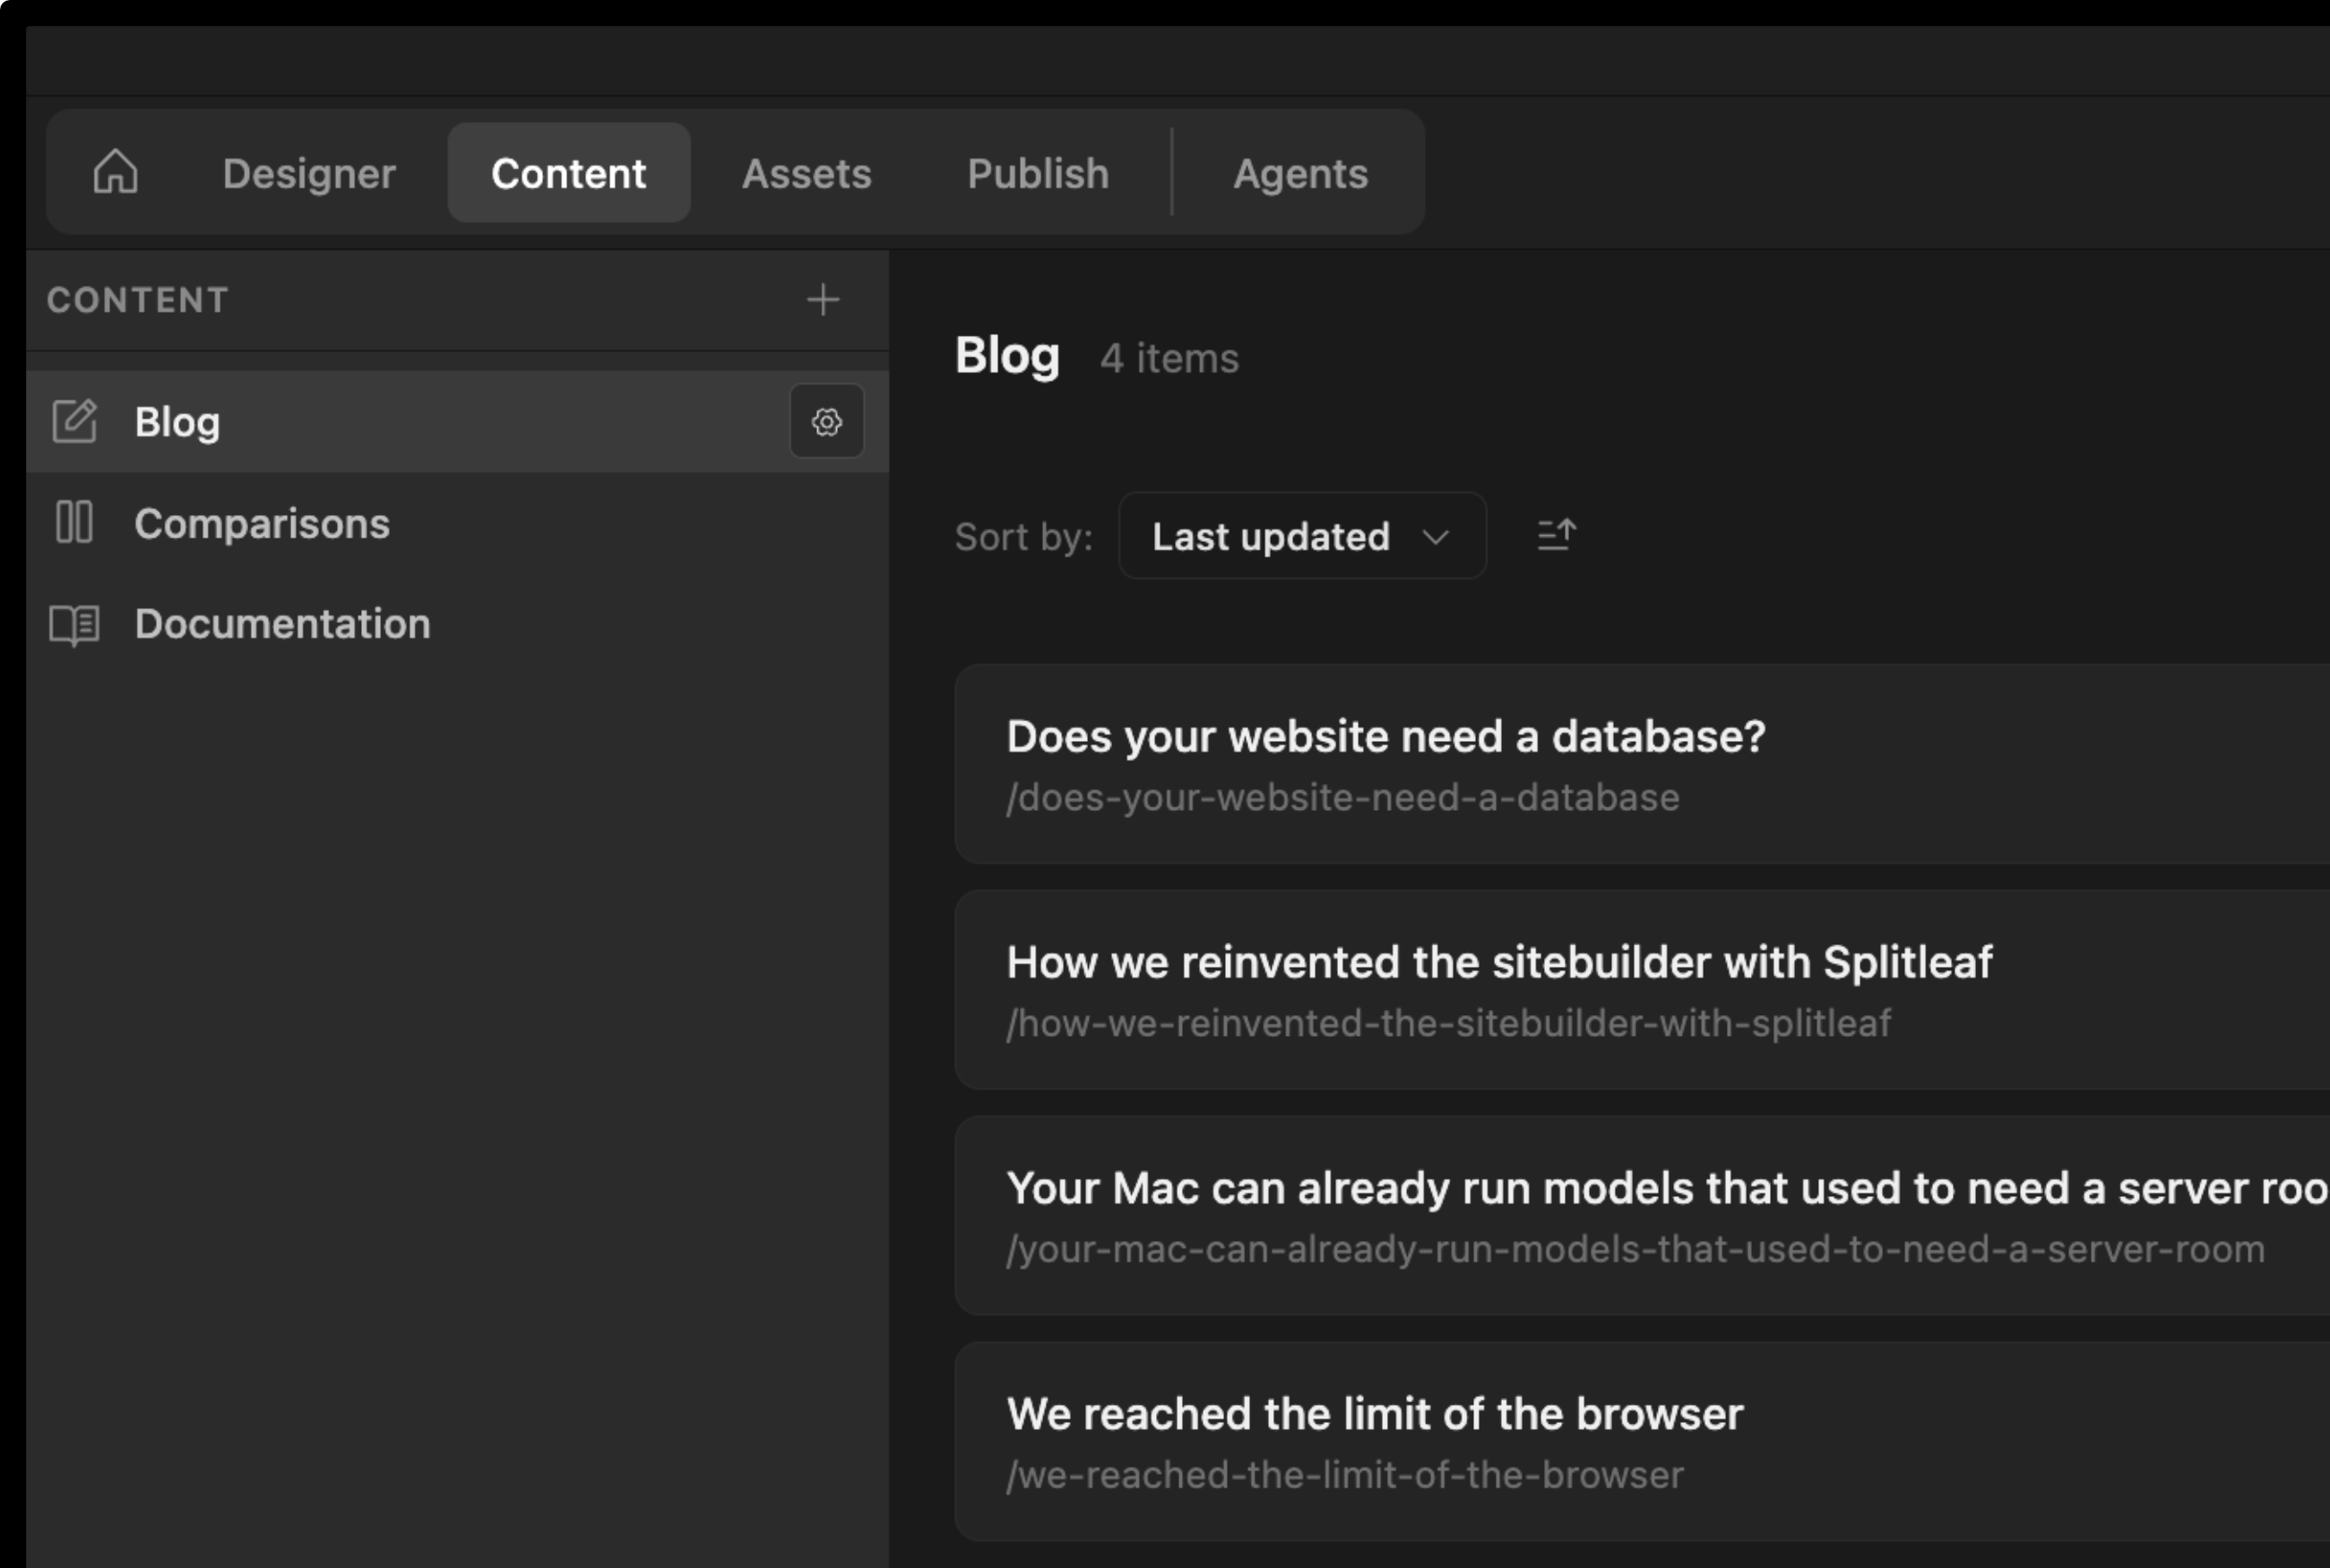
Task: Click the '4 items' count label
Action: tap(1169, 358)
